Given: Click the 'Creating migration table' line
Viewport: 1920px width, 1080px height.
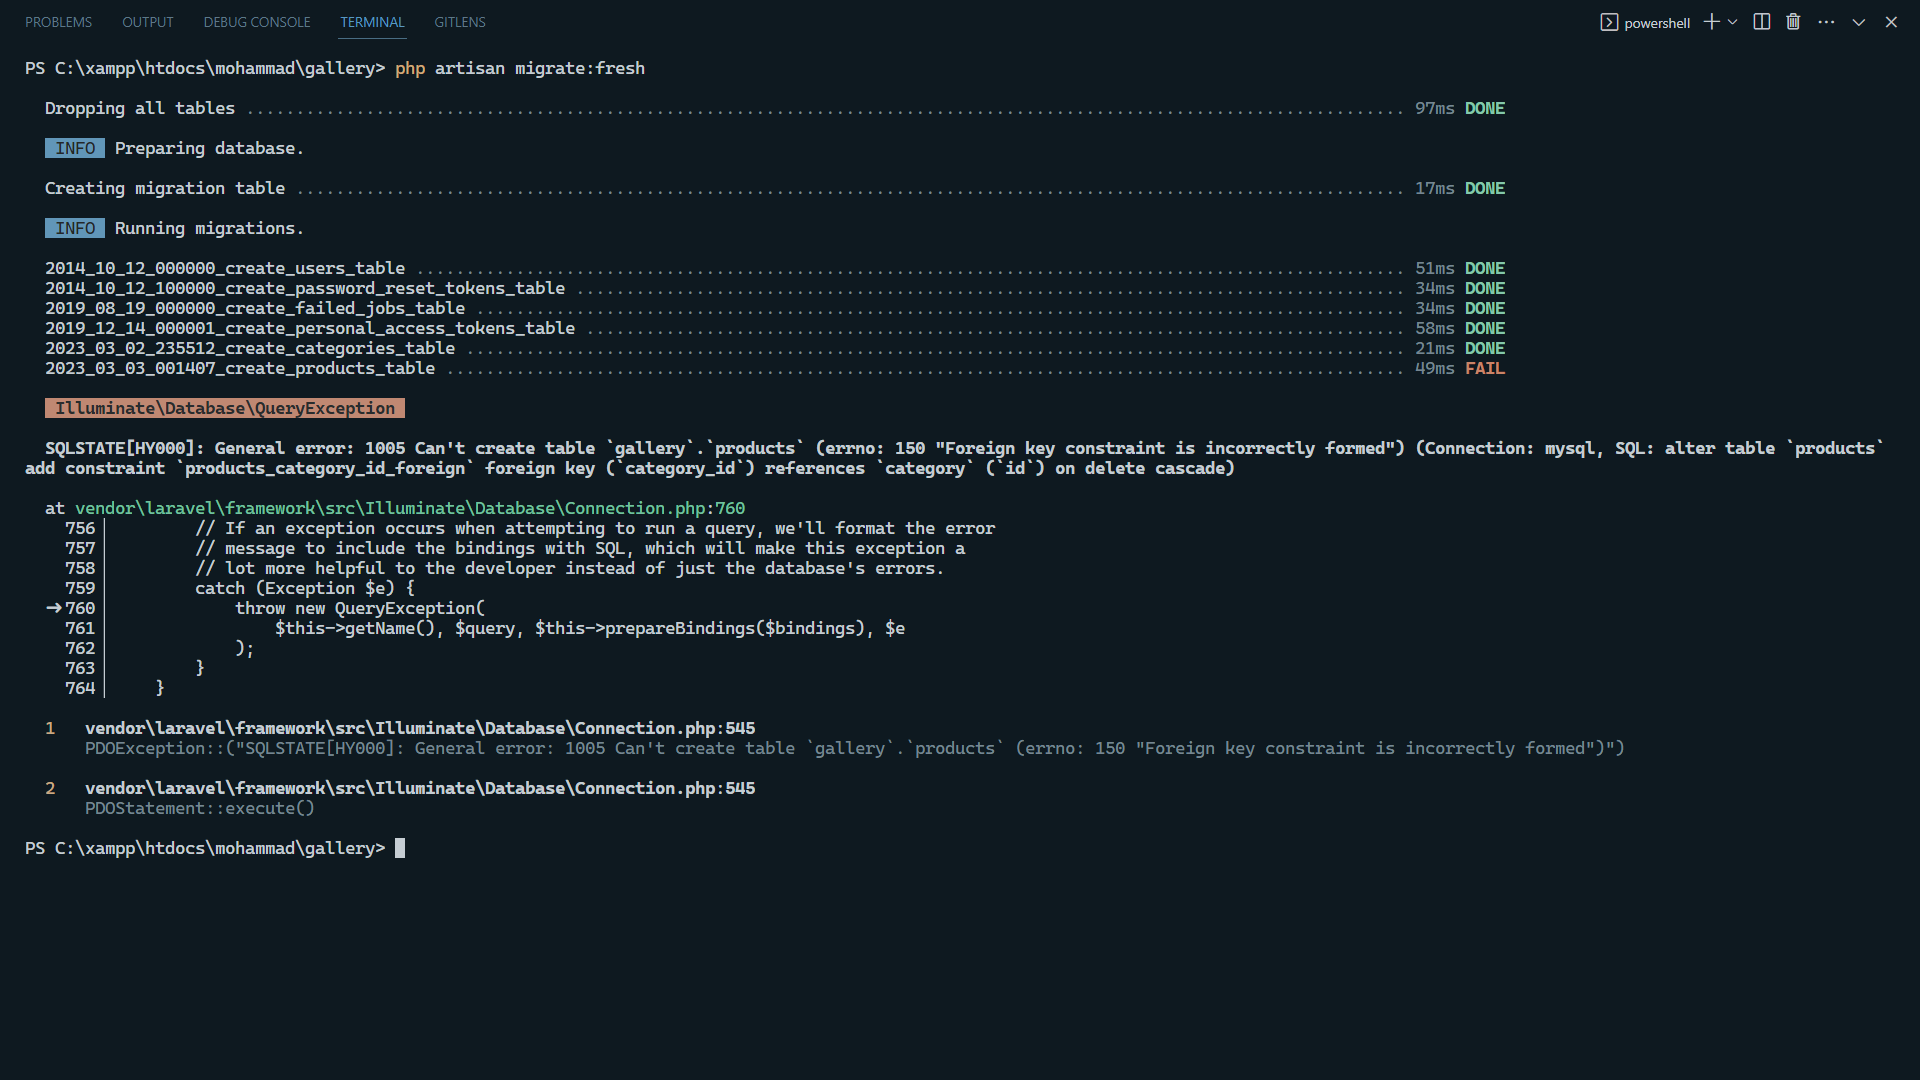Looking at the screenshot, I should (775, 188).
